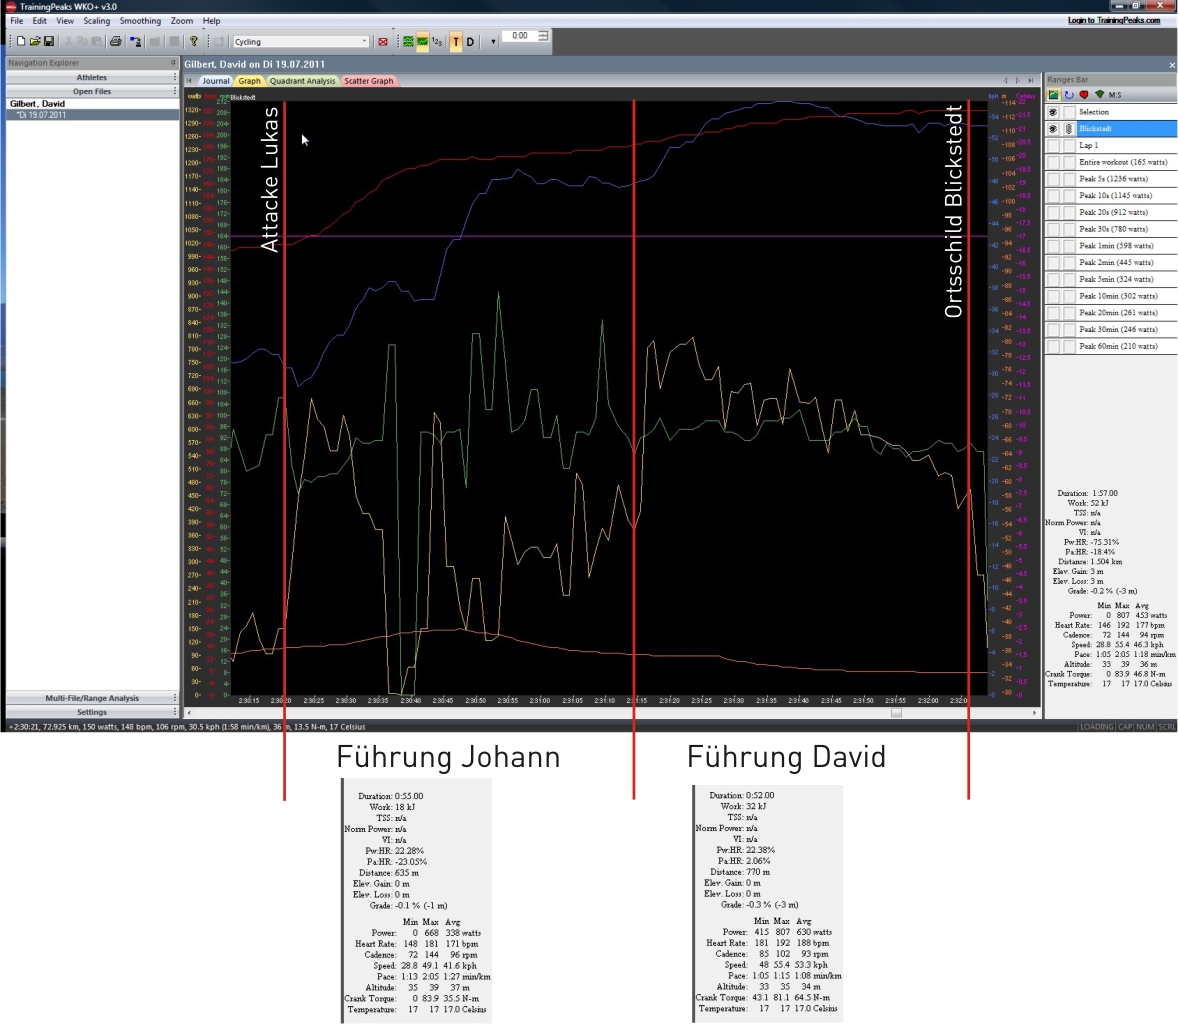Viewport: 1178px width, 1024px height.
Task: Select the Peak 30s (780 watts) range
Action: [x=1113, y=228]
